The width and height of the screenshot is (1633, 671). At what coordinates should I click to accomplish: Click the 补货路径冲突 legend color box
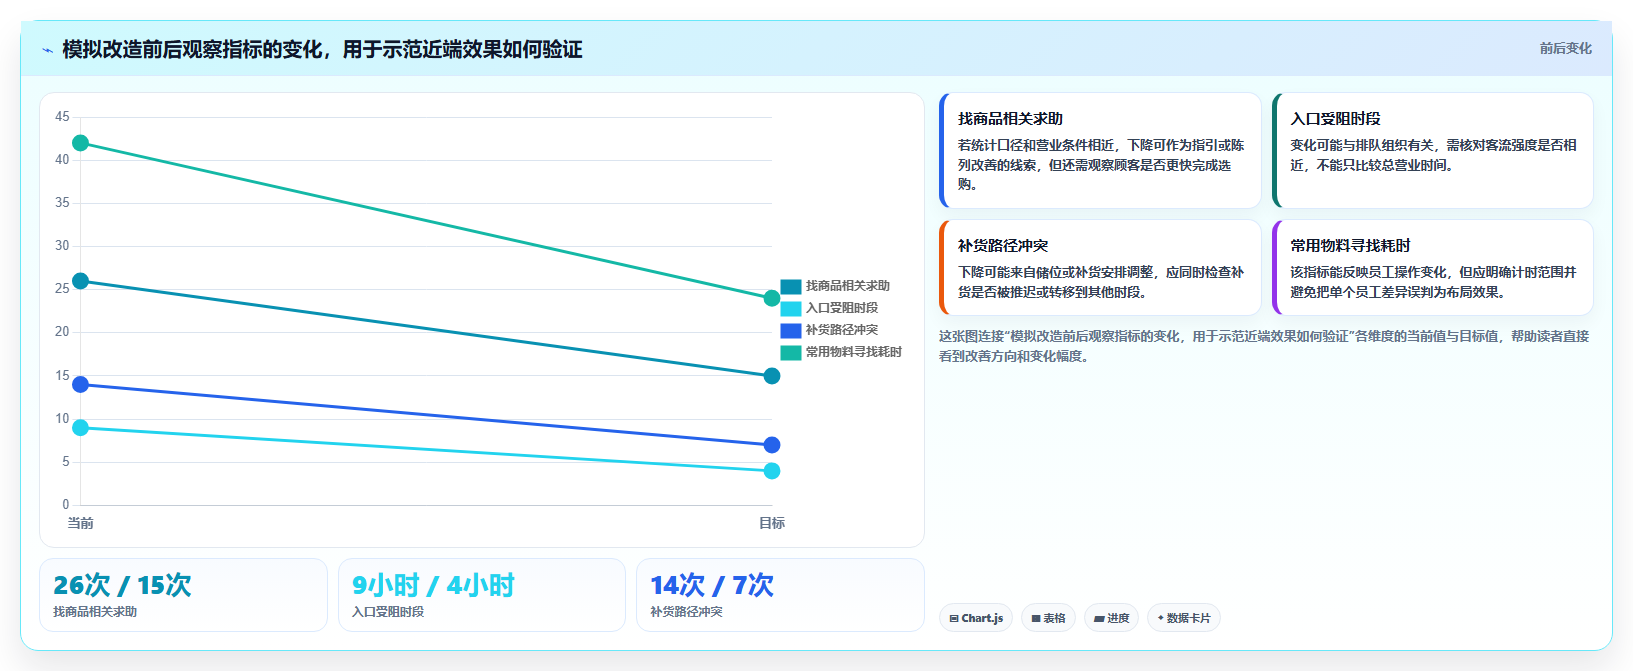click(791, 330)
